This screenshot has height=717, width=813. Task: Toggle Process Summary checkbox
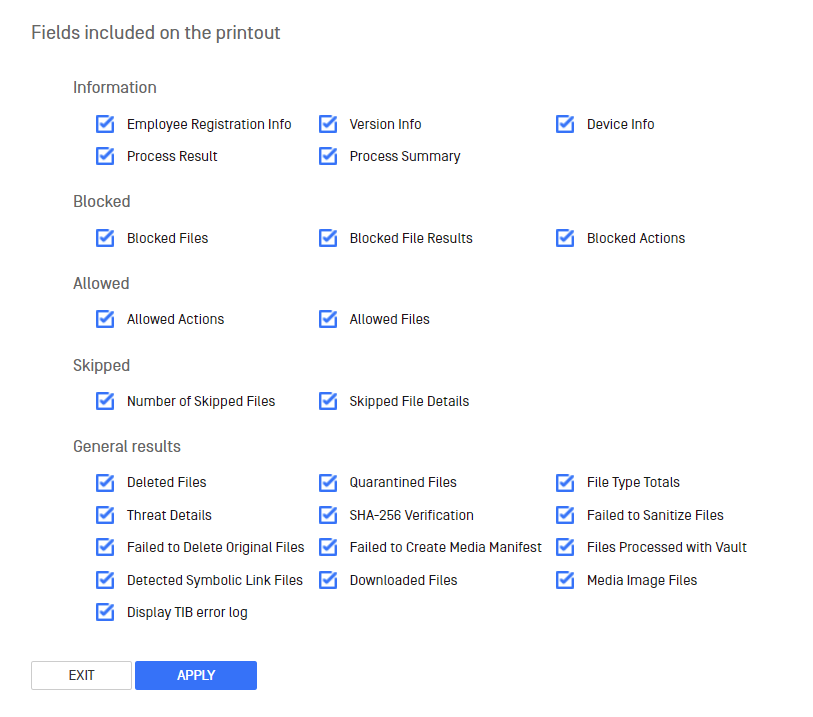click(328, 156)
